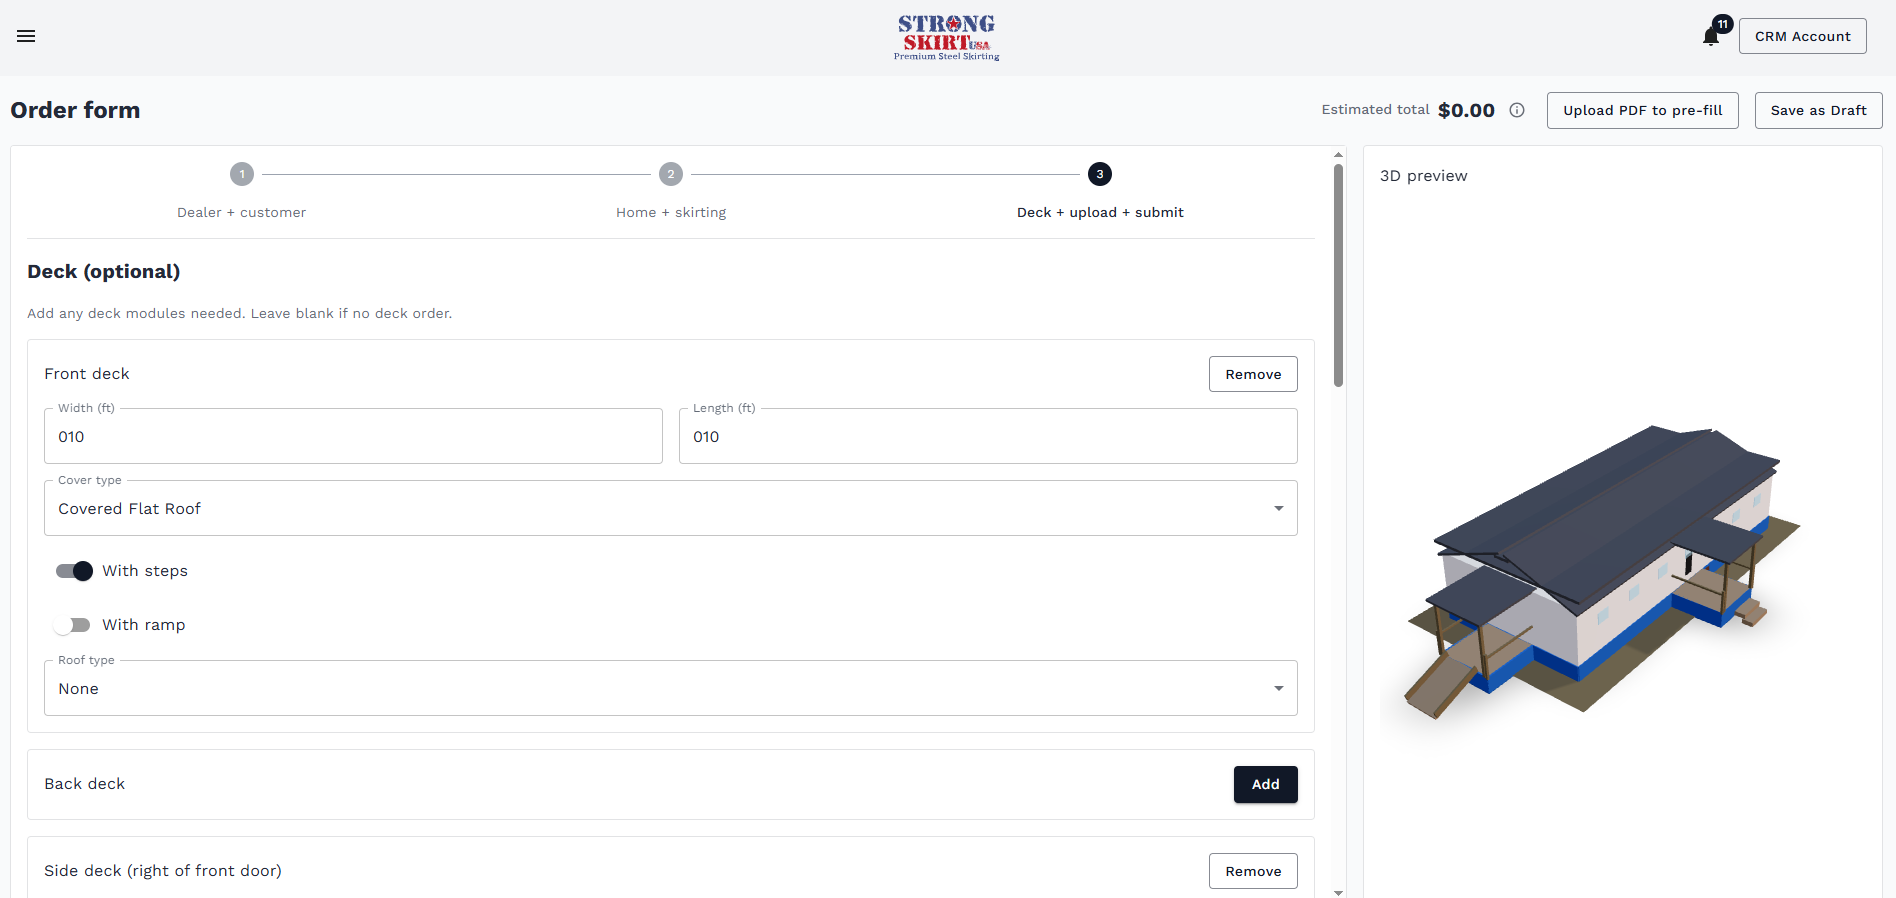Click the form's vertical scrollbar thumb

pos(1338,275)
